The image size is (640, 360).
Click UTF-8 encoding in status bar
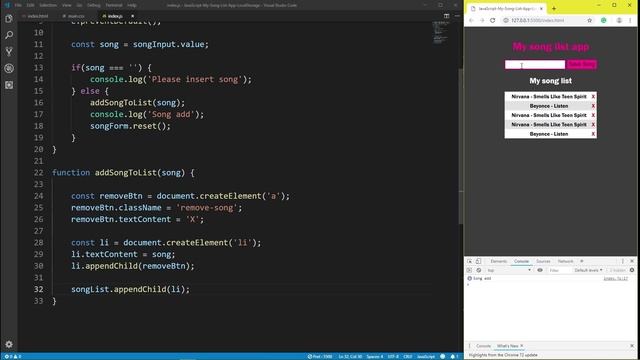[393, 356]
